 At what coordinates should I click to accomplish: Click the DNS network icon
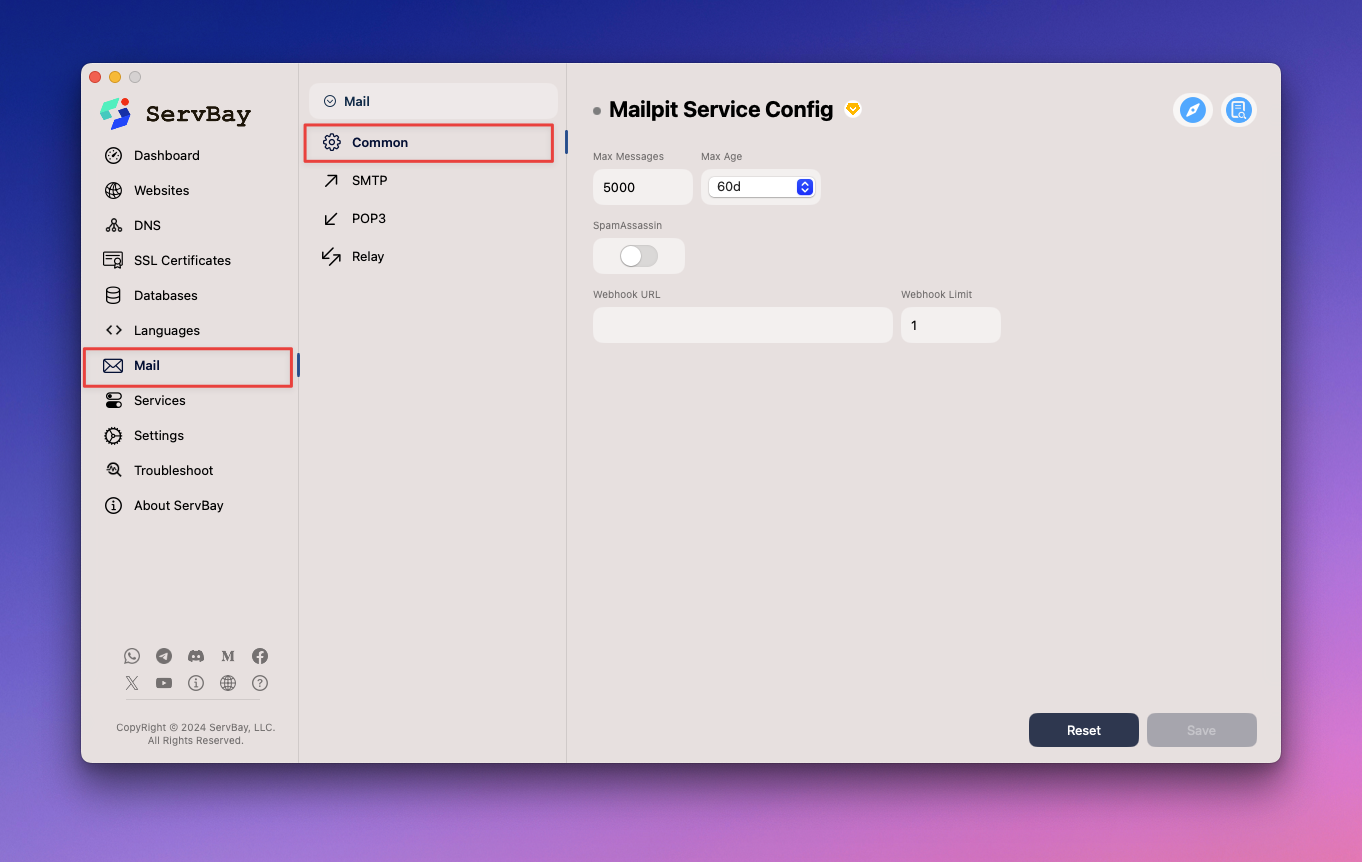pyautogui.click(x=113, y=225)
